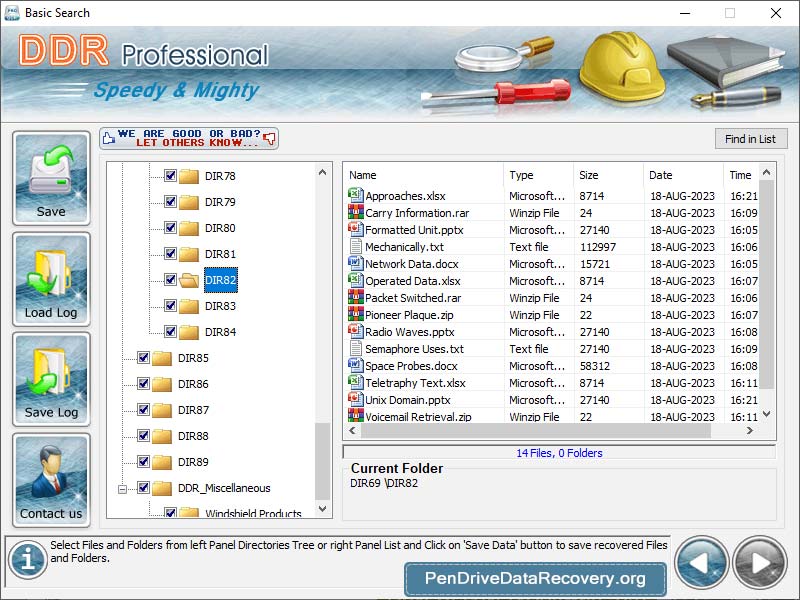Toggle the DIR85 checkbox

(143, 358)
